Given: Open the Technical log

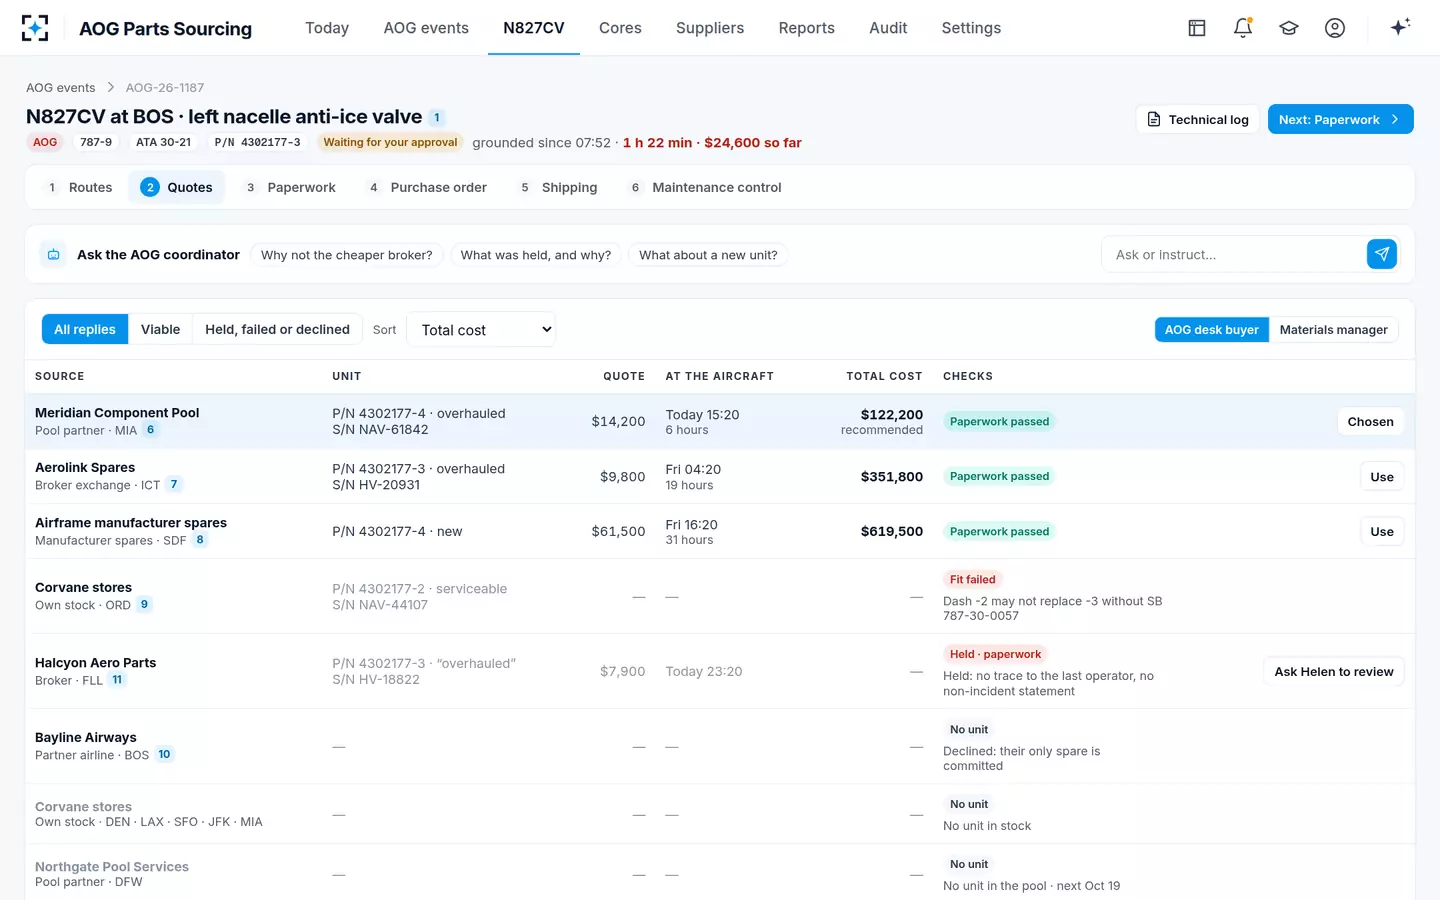Looking at the screenshot, I should (1198, 119).
